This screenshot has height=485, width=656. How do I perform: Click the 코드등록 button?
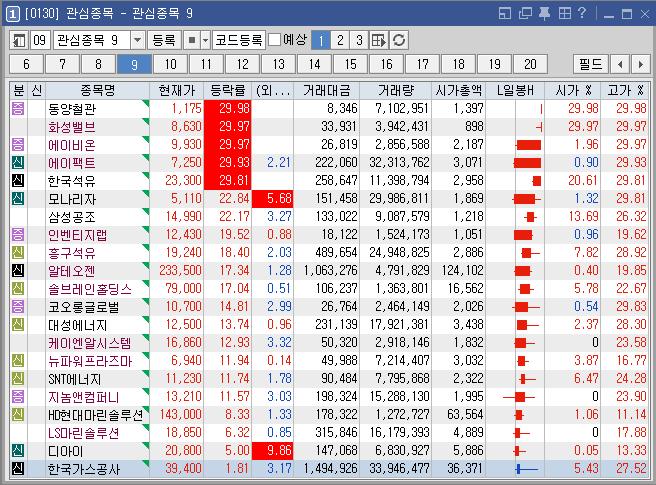pos(238,41)
